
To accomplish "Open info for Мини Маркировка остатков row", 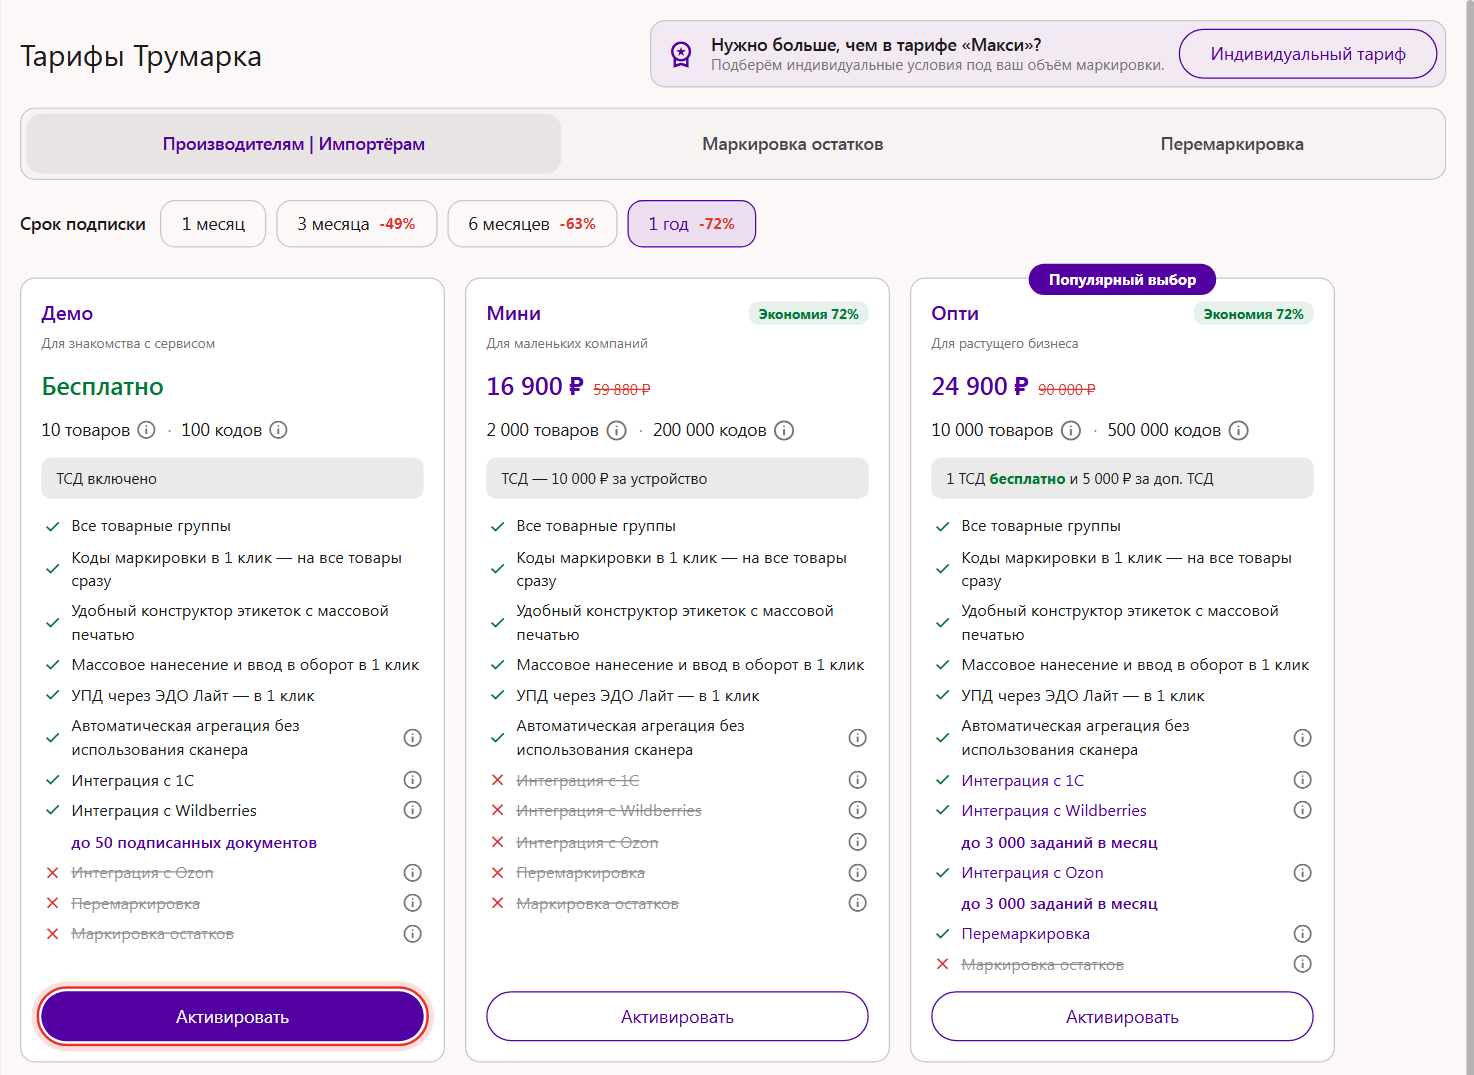I will coord(857,903).
